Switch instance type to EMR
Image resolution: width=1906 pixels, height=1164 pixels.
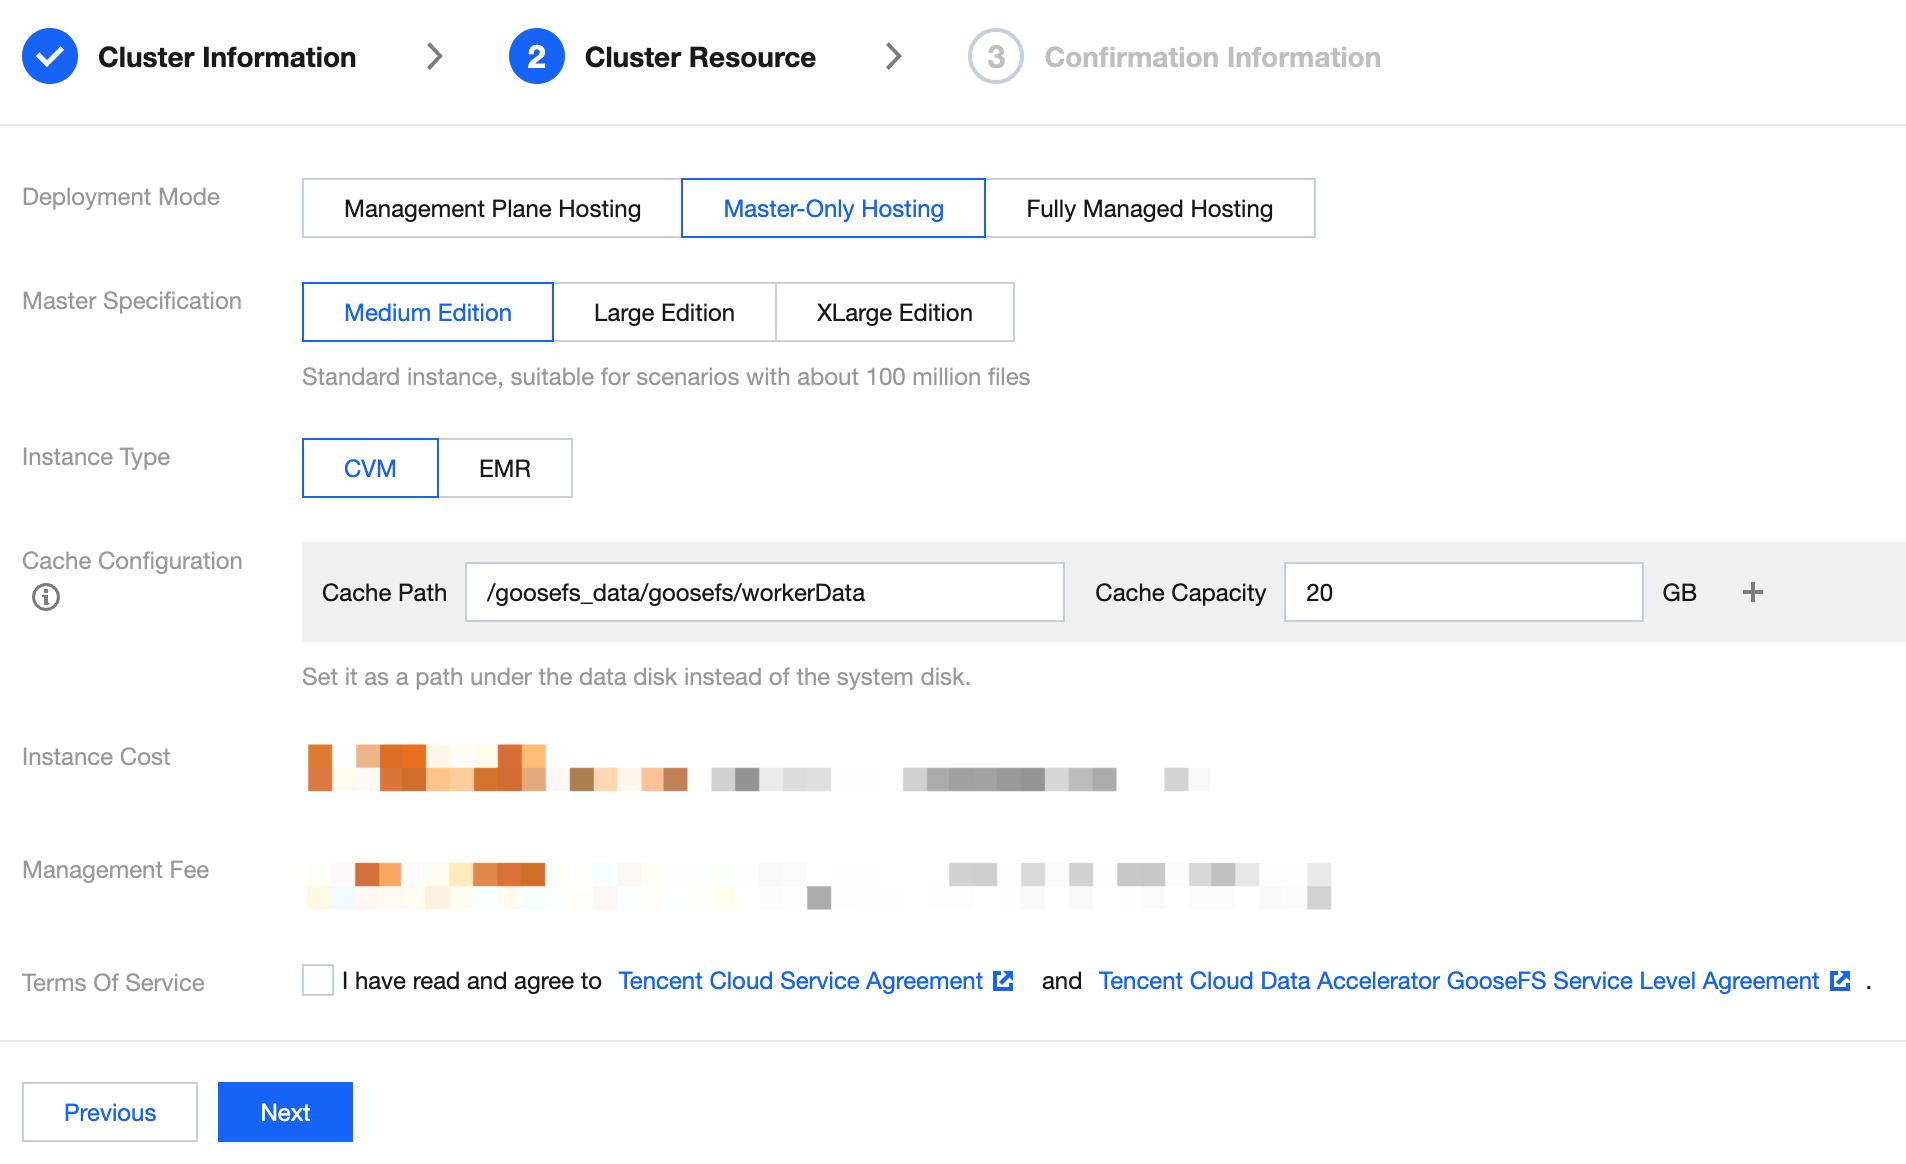pyautogui.click(x=505, y=468)
